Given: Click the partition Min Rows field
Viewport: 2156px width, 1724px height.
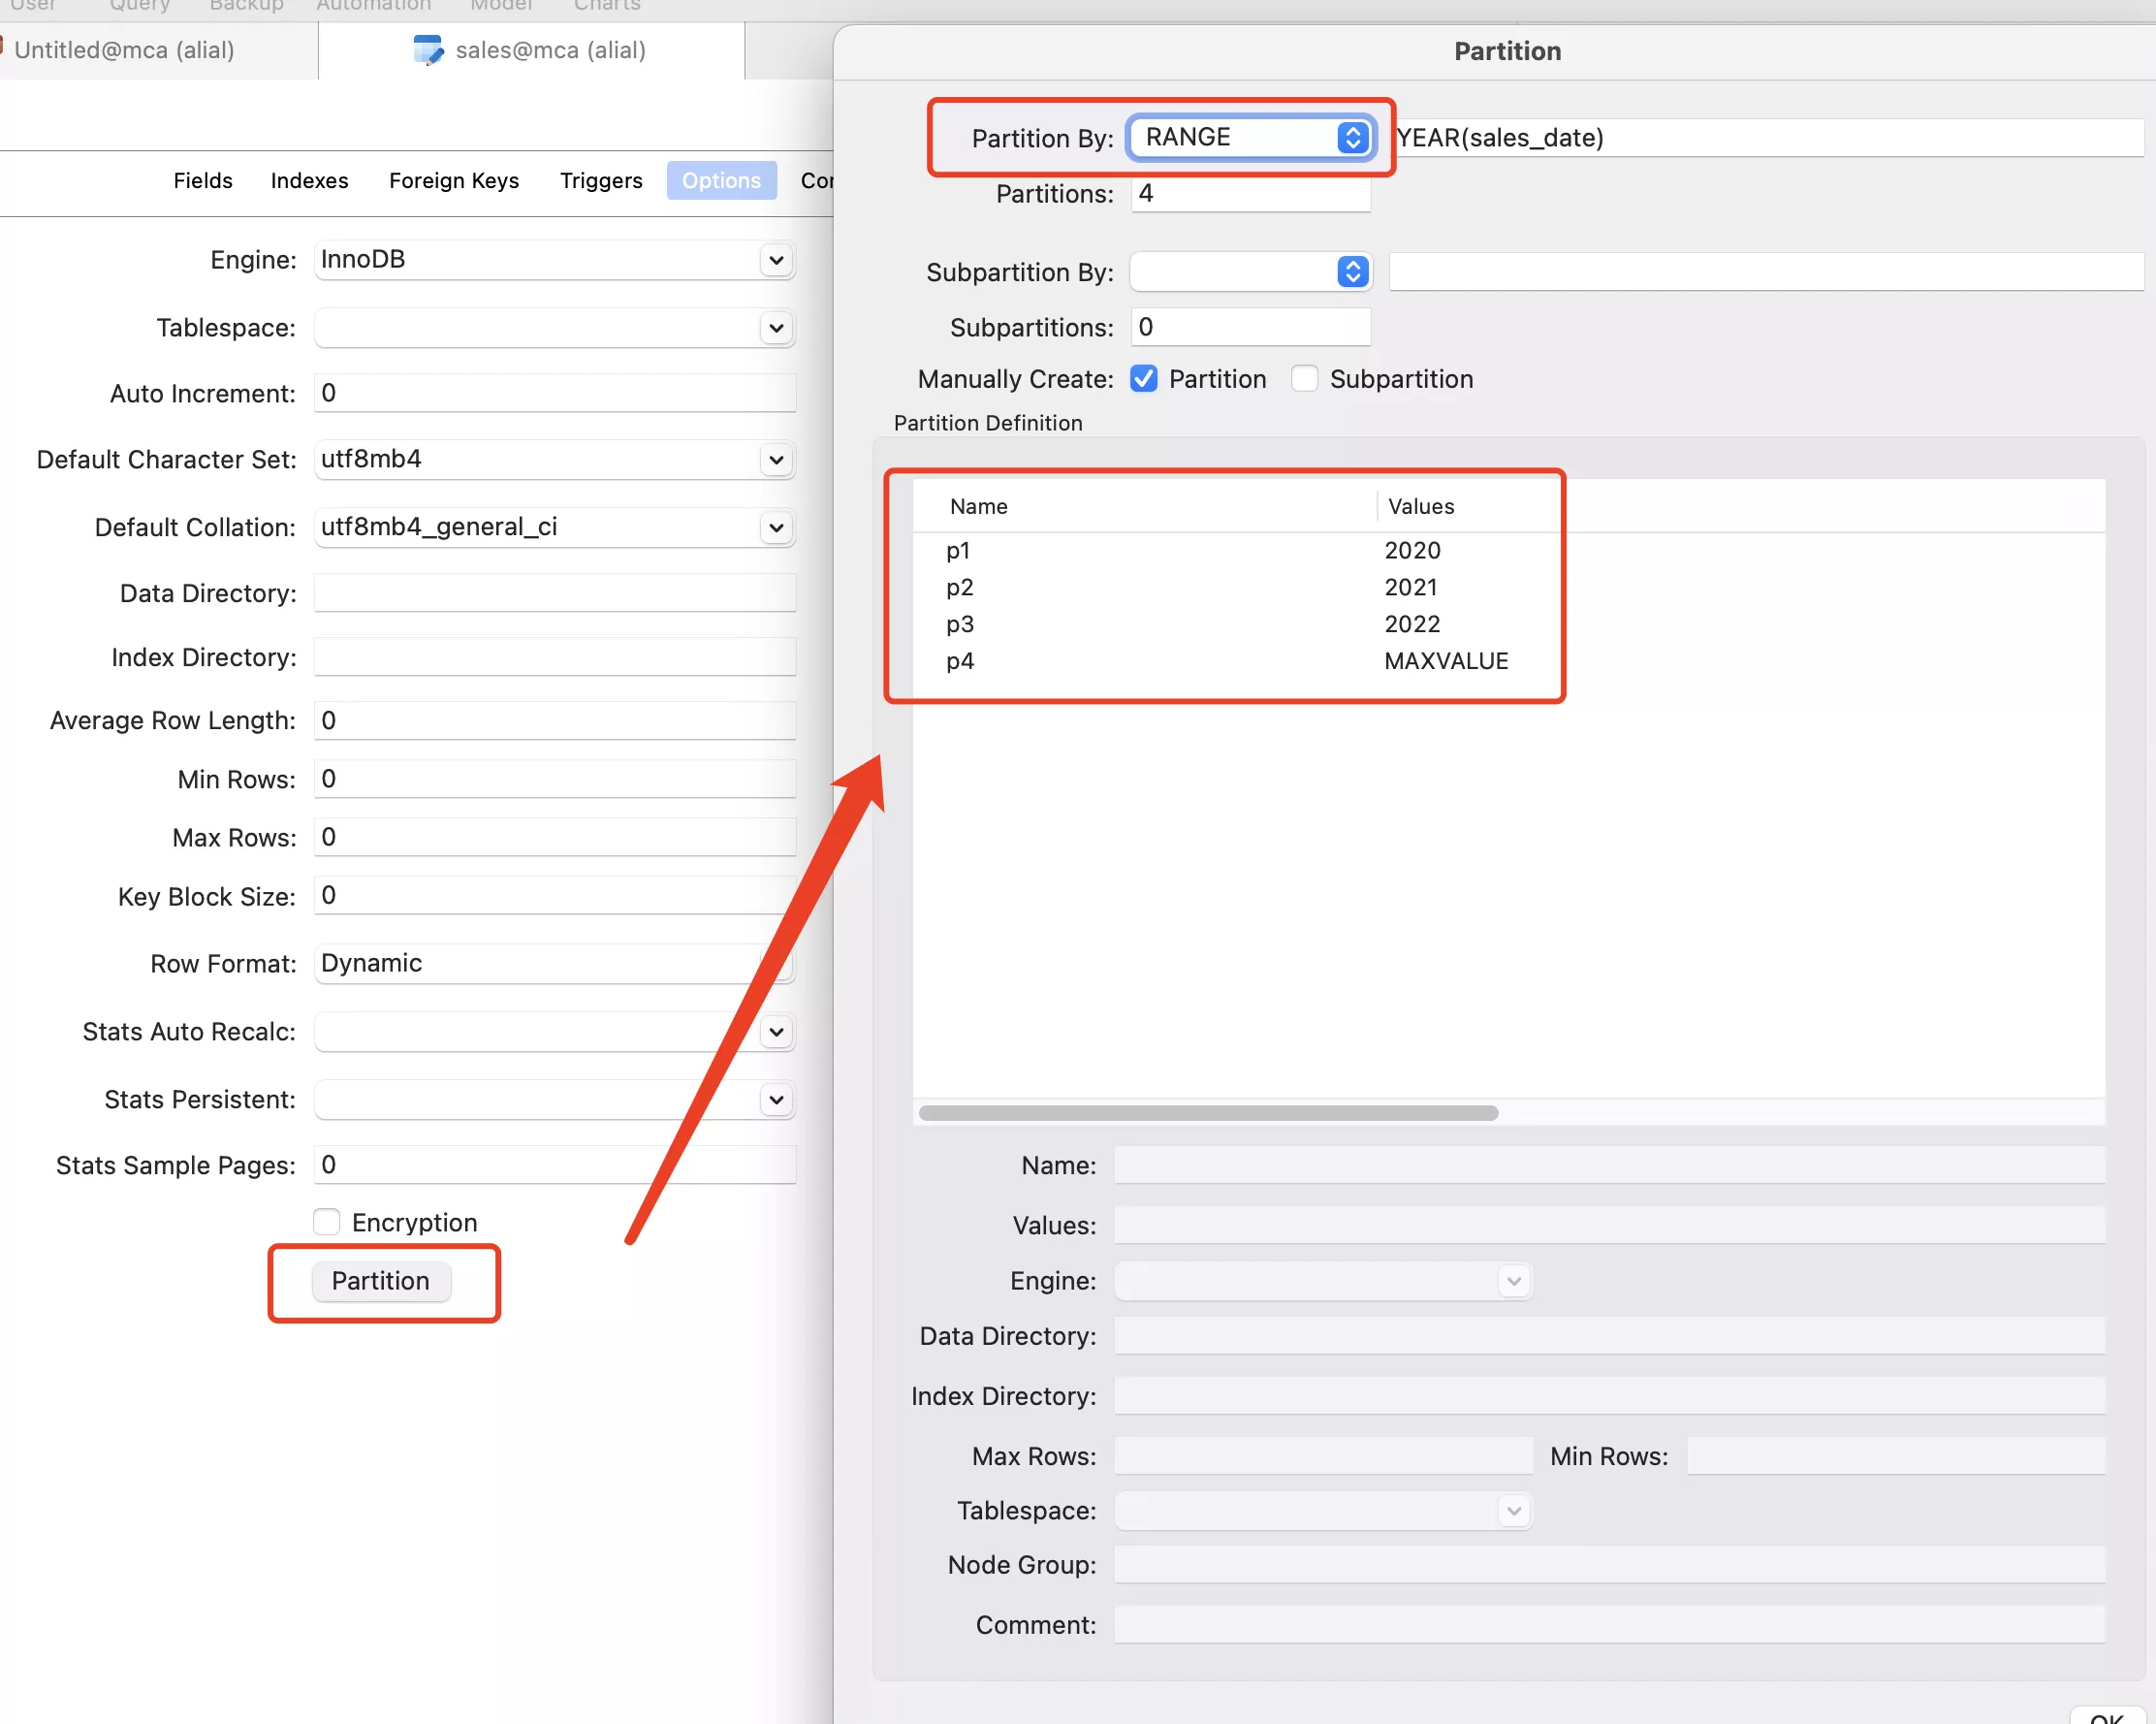Looking at the screenshot, I should click(1896, 1456).
